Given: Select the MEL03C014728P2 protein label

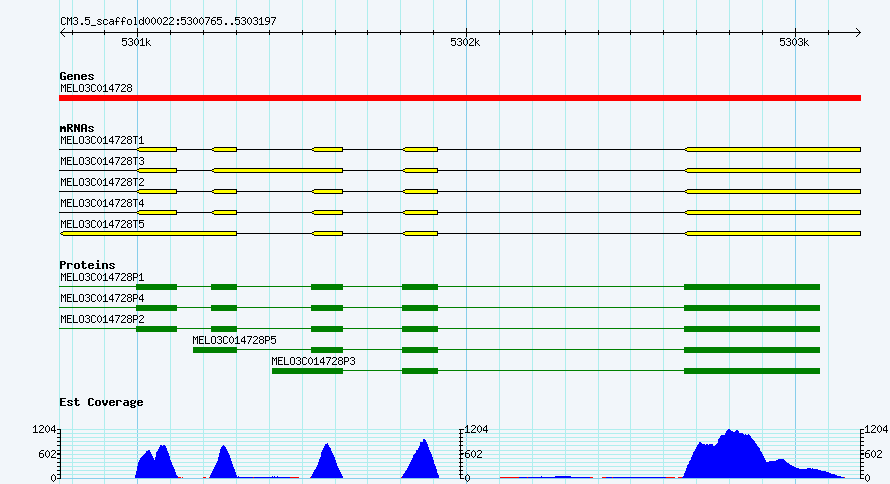Looking at the screenshot, I should 102,319.
